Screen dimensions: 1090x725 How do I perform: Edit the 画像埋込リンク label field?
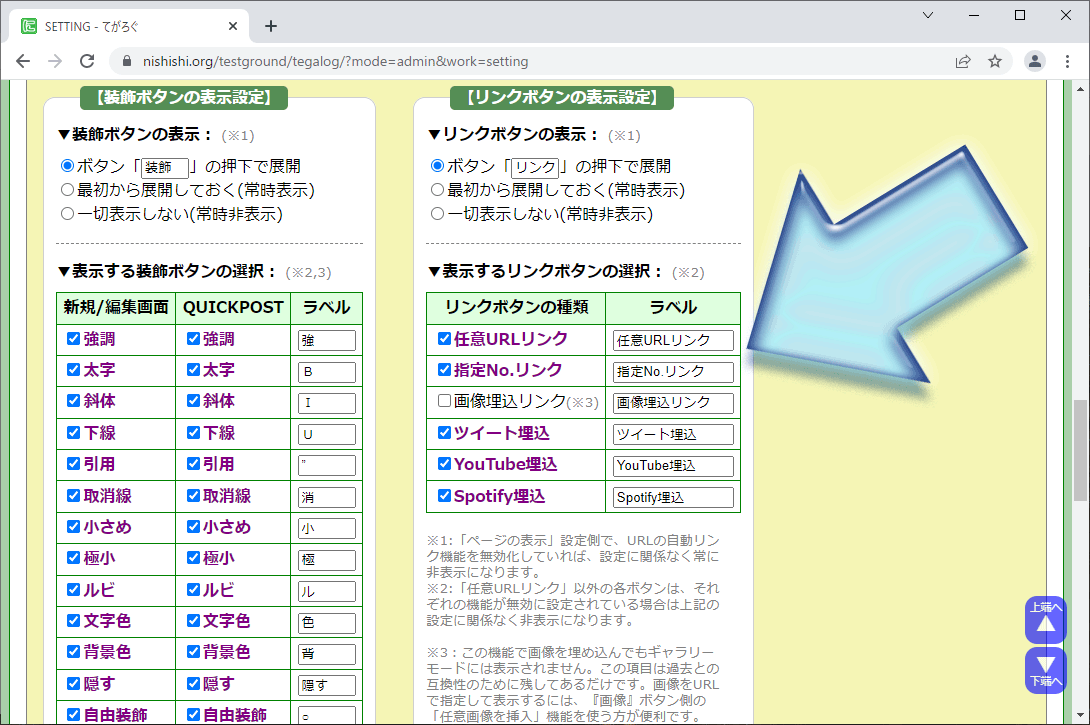(673, 403)
